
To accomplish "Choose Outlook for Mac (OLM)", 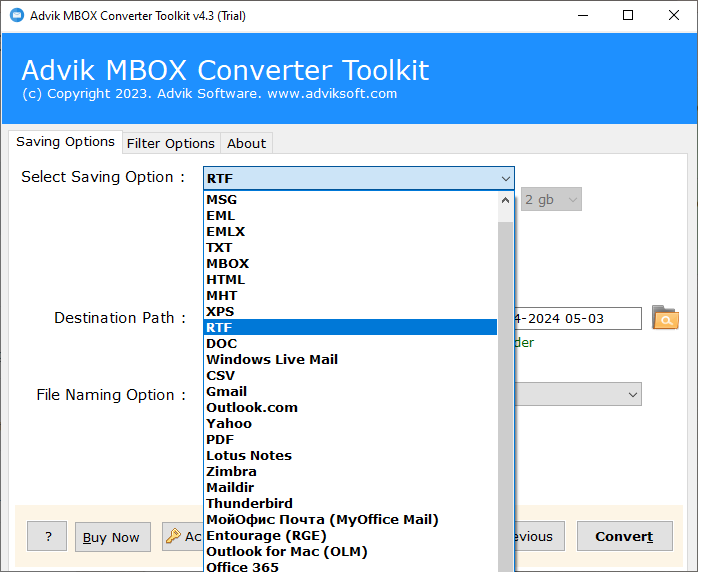I will coord(351,552).
